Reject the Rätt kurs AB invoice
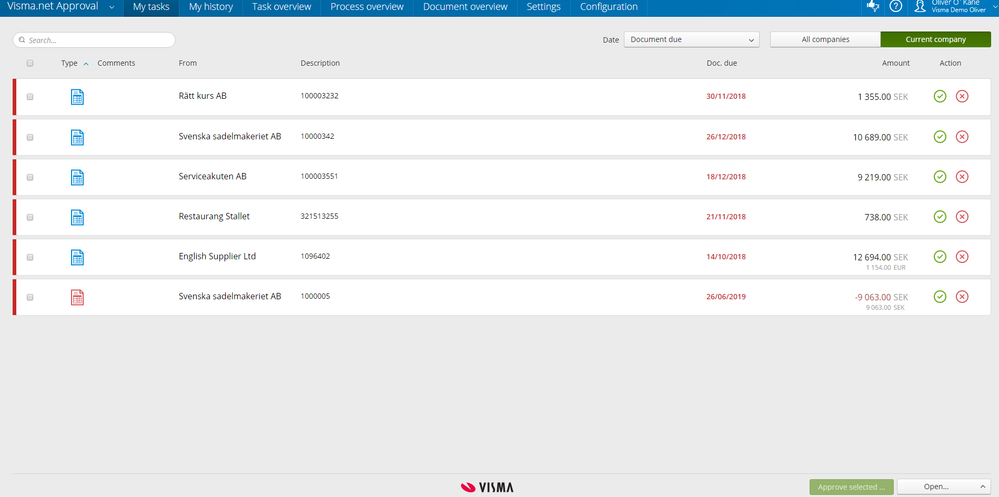Screen dimensions: 999x497 (962, 96)
